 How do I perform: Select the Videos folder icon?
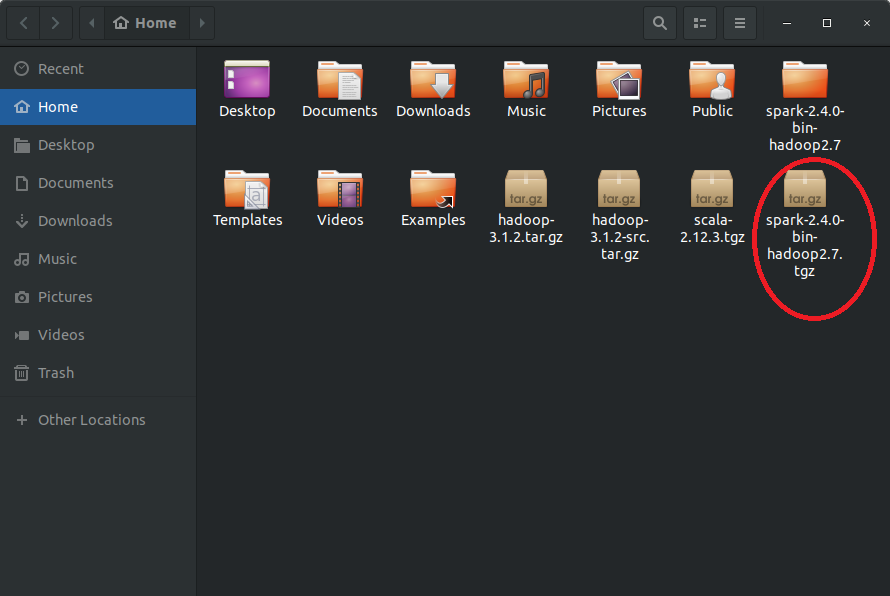(x=339, y=188)
